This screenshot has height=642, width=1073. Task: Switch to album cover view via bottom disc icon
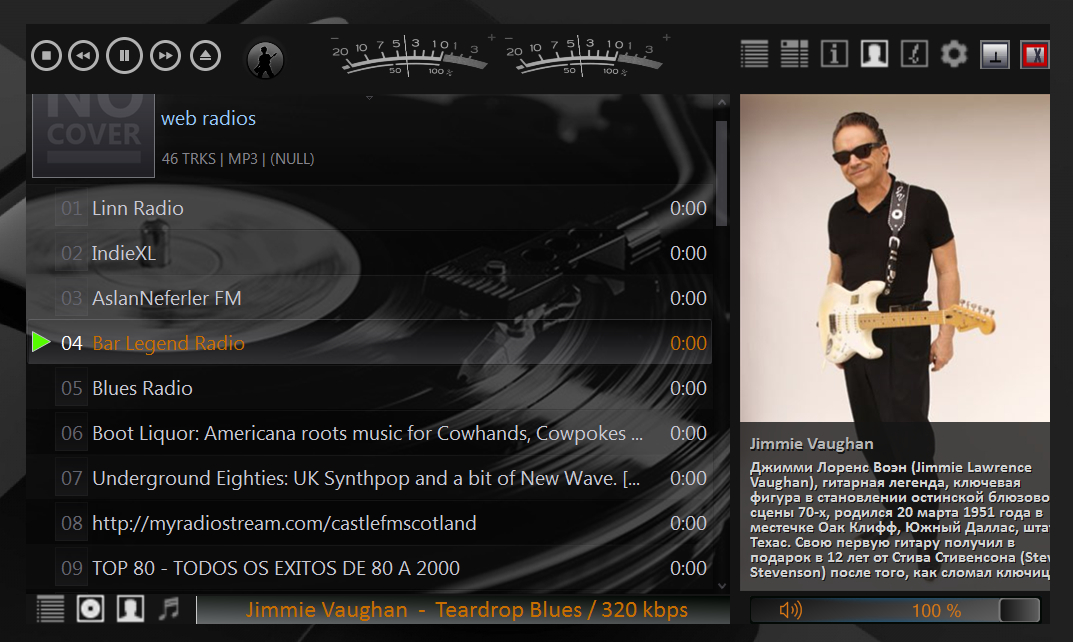90,608
